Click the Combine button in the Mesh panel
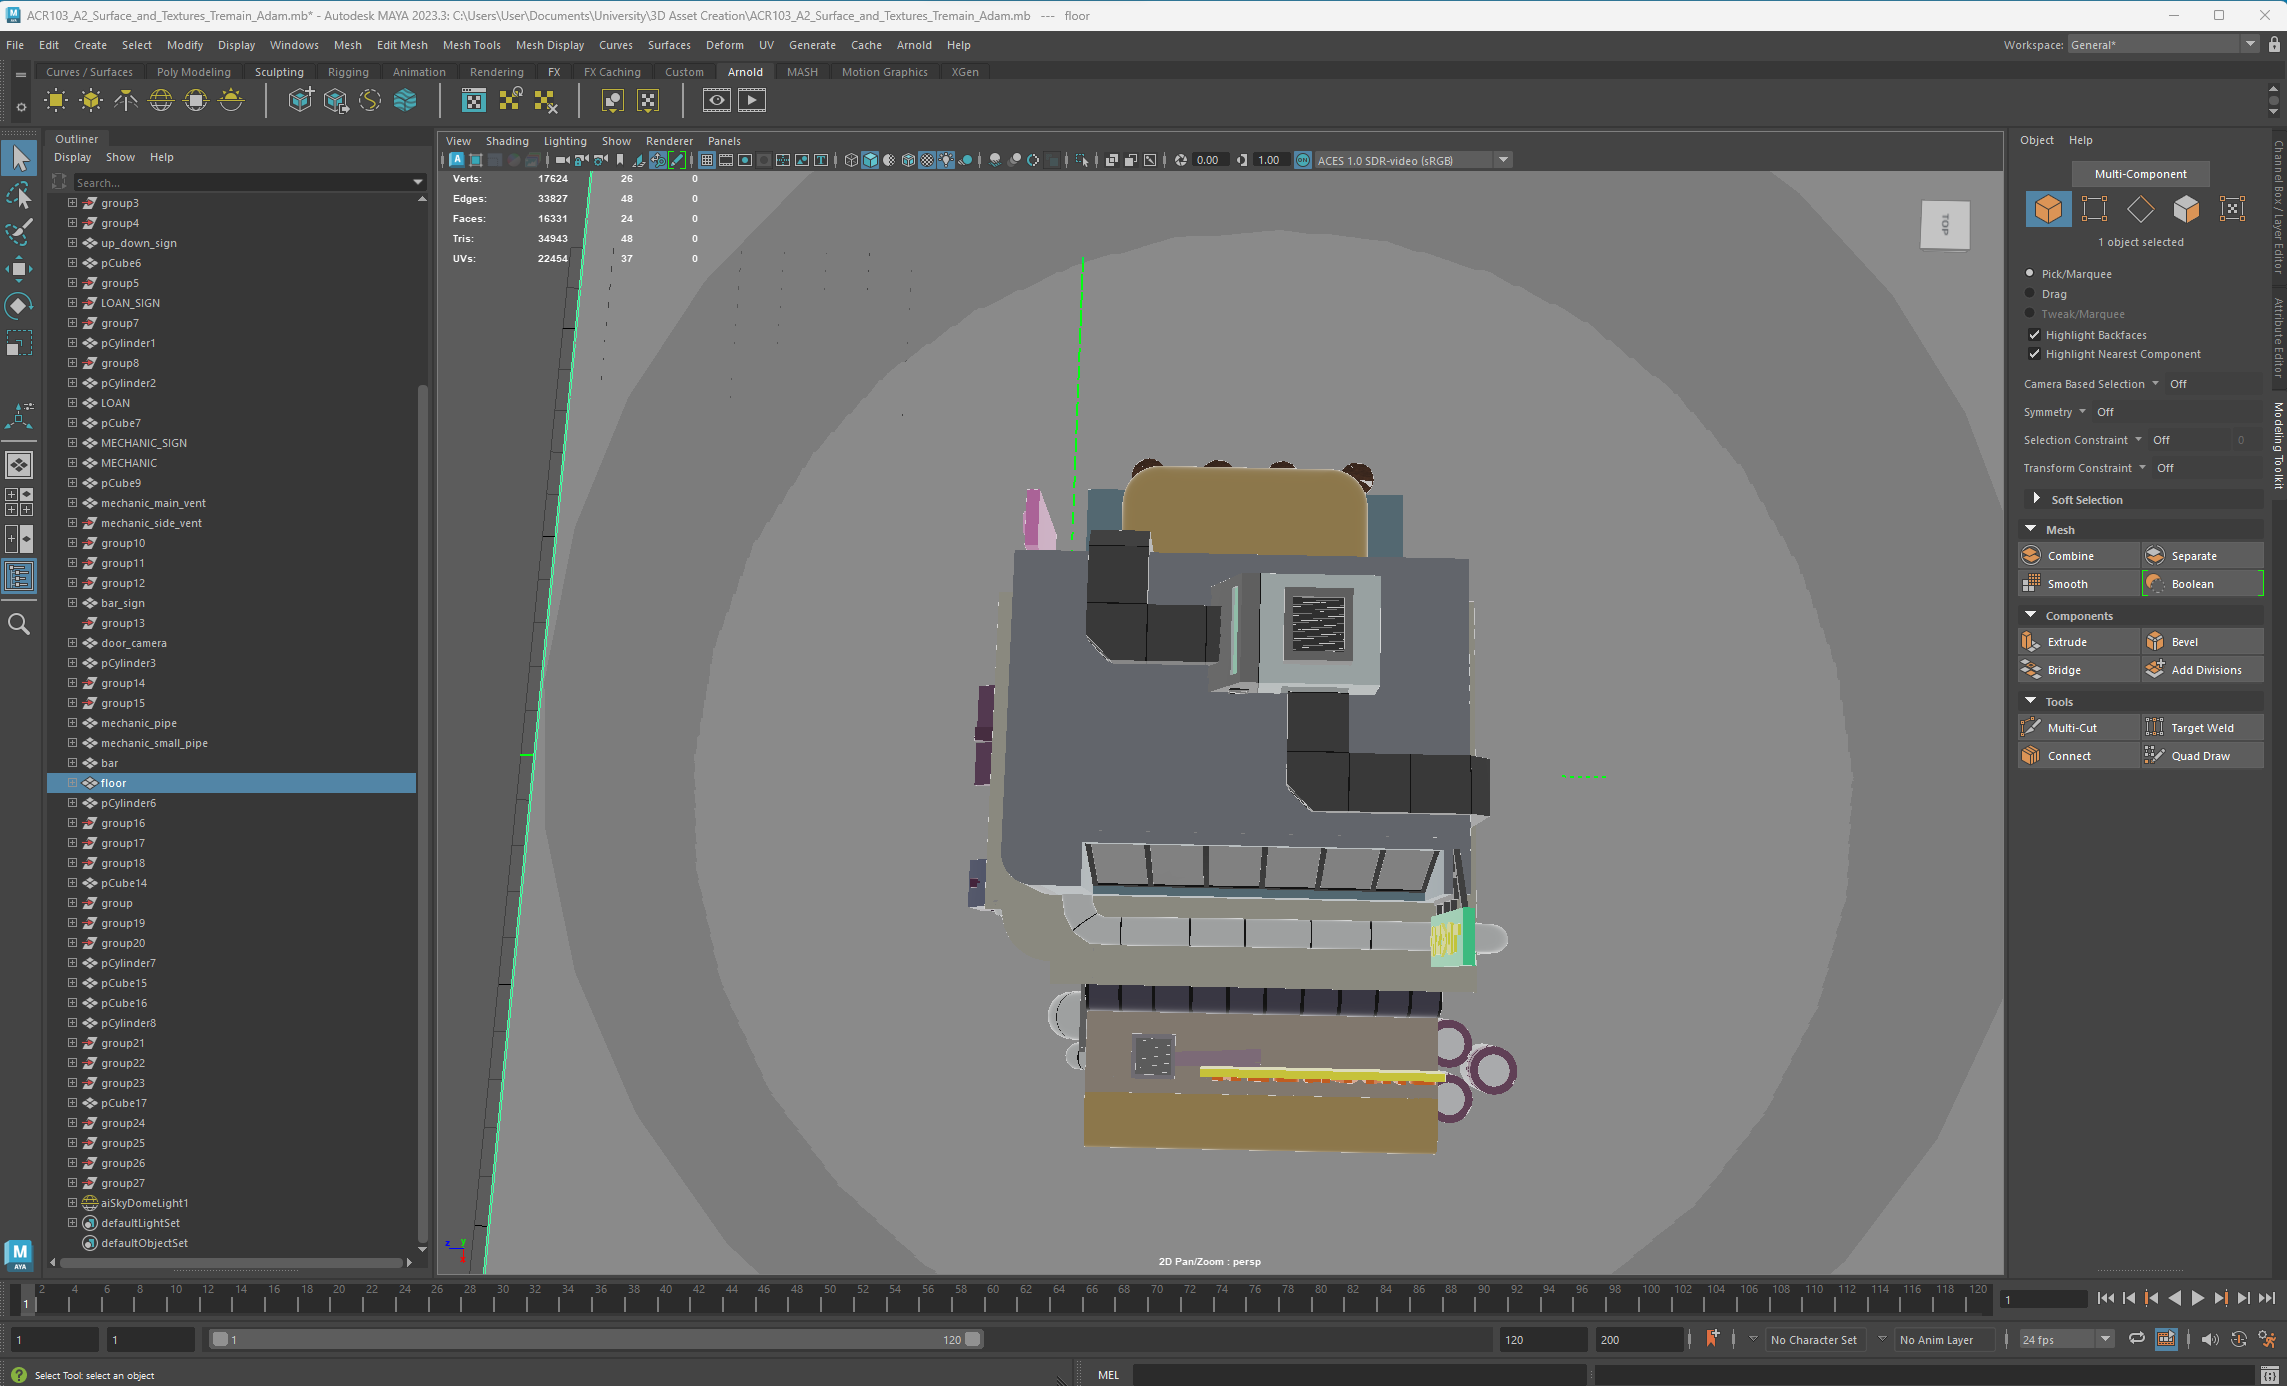 (x=2077, y=555)
